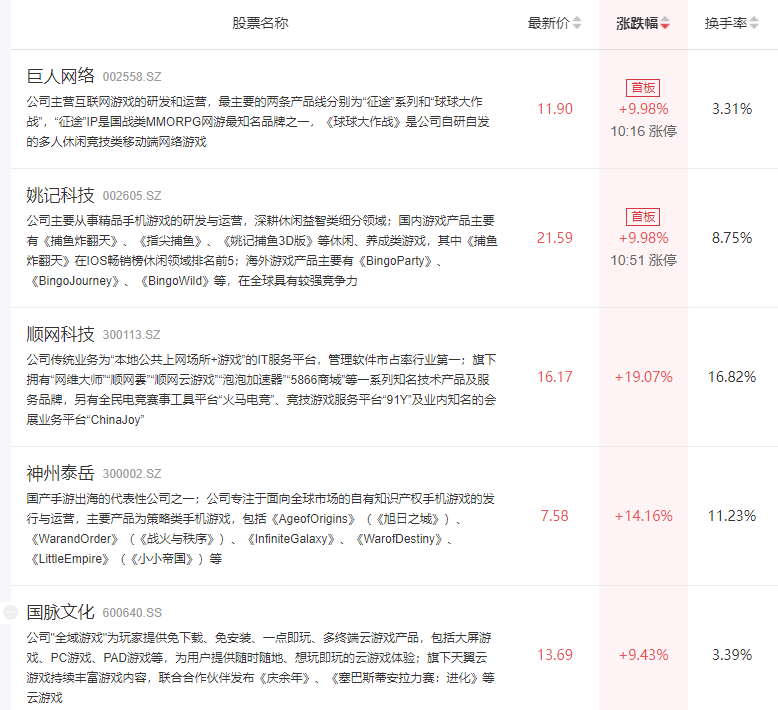Select latest price 13.69

click(x=555, y=654)
